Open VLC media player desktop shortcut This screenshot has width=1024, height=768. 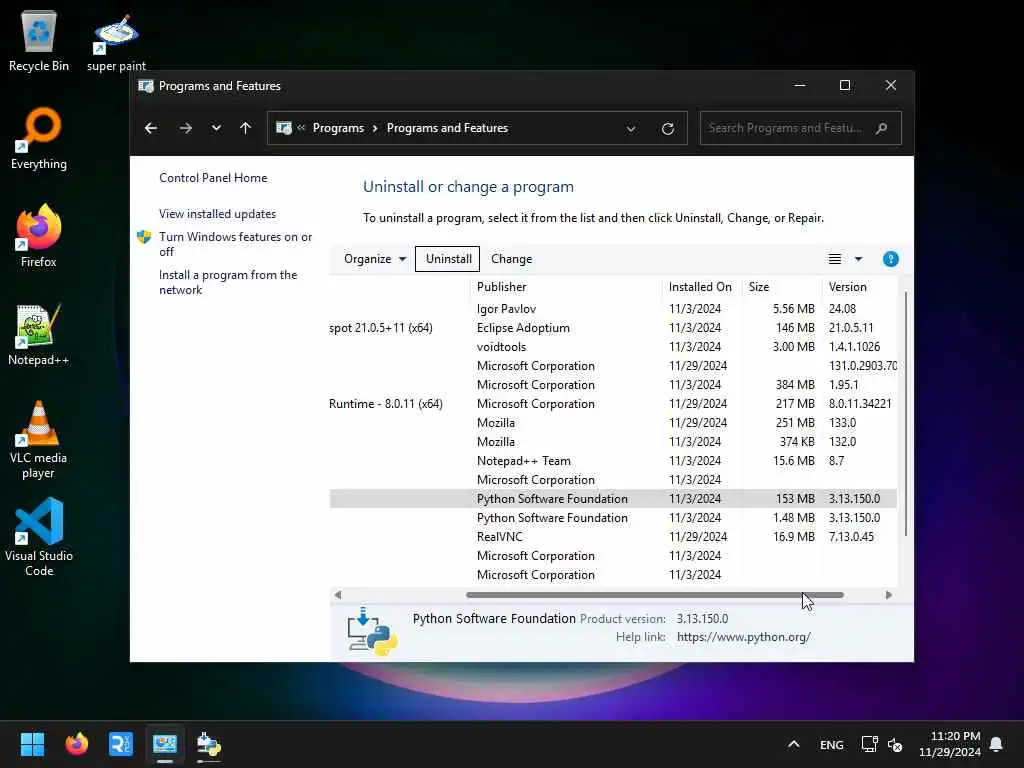coord(39,440)
